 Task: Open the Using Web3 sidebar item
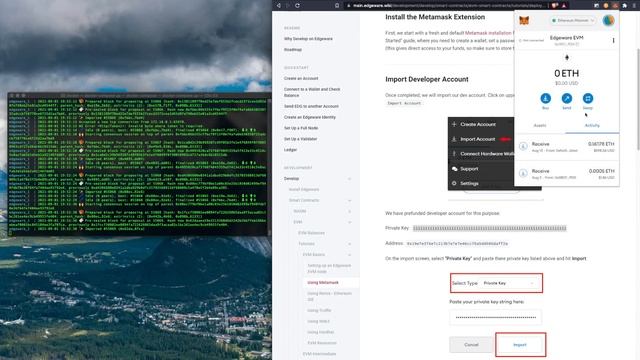pos(318,322)
